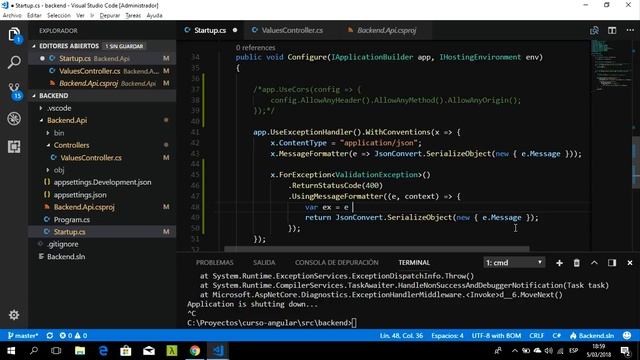Change indentation via Espacios: 4
640x360 pixels.
click(447, 336)
